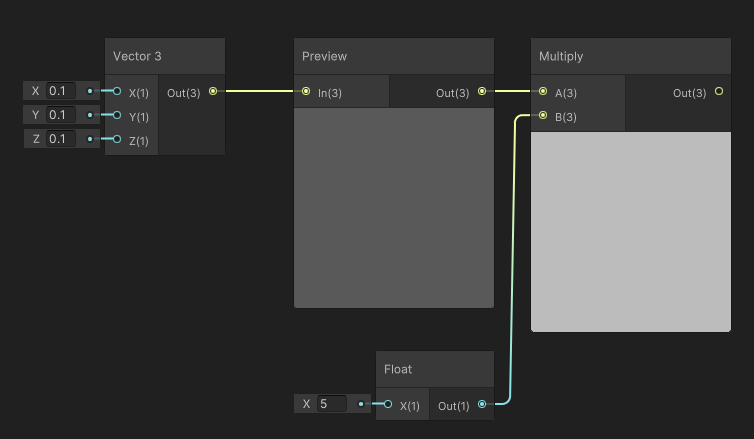This screenshot has height=439, width=754.
Task: Click the Multiply node A(3) input port
Action: coord(543,91)
